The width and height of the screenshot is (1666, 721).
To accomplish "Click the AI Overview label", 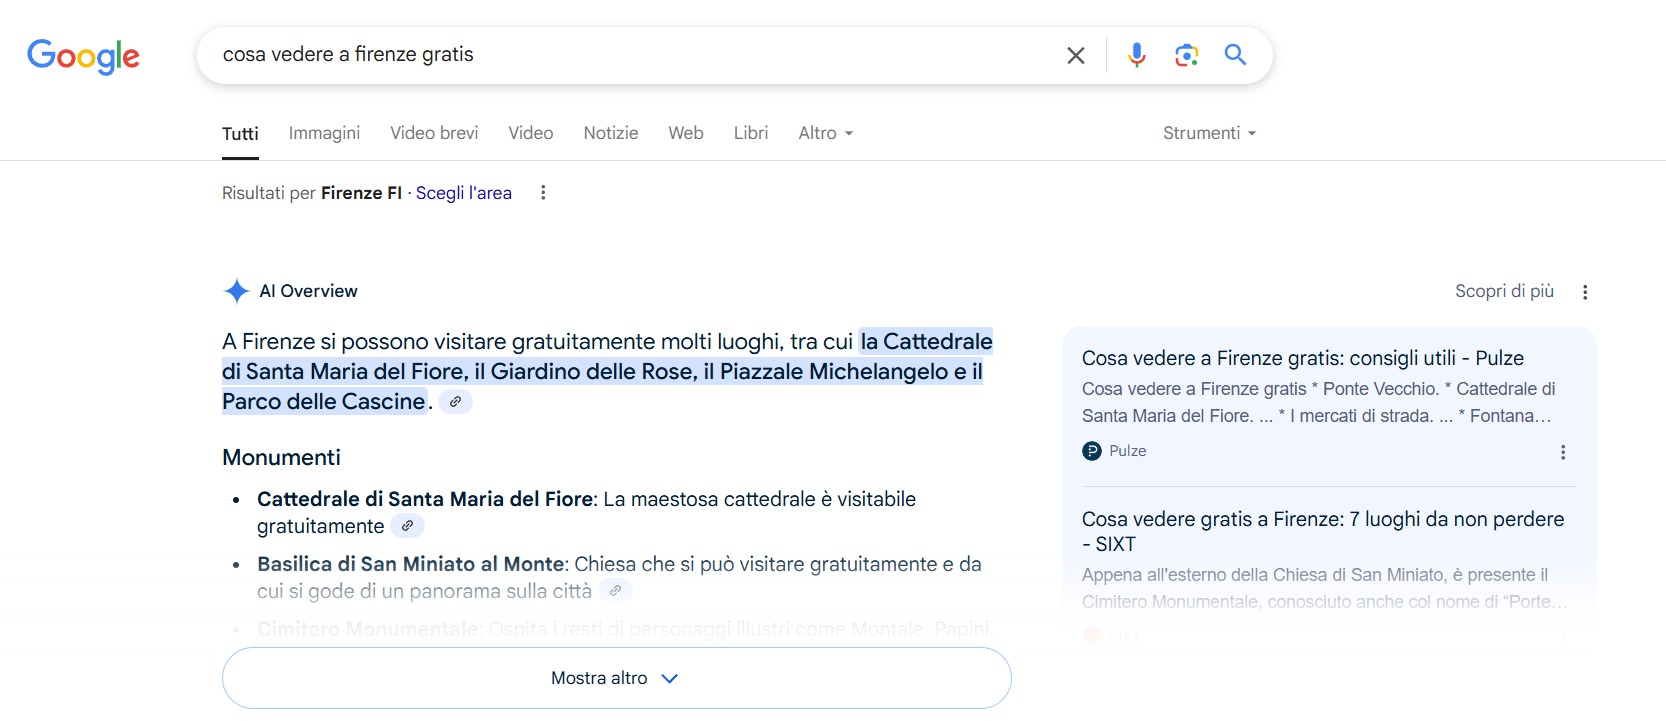I will pos(308,291).
